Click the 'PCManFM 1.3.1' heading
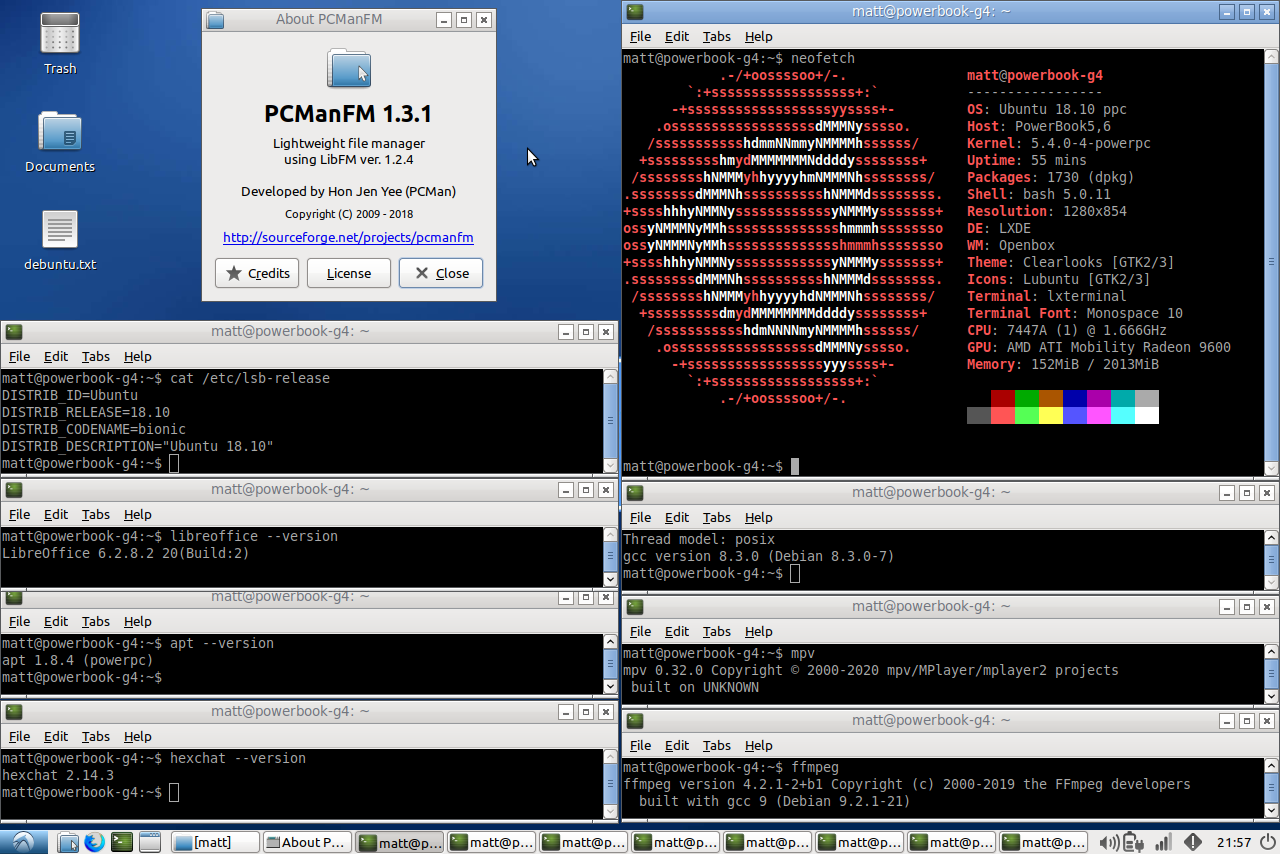This screenshot has width=1280, height=854. (349, 113)
